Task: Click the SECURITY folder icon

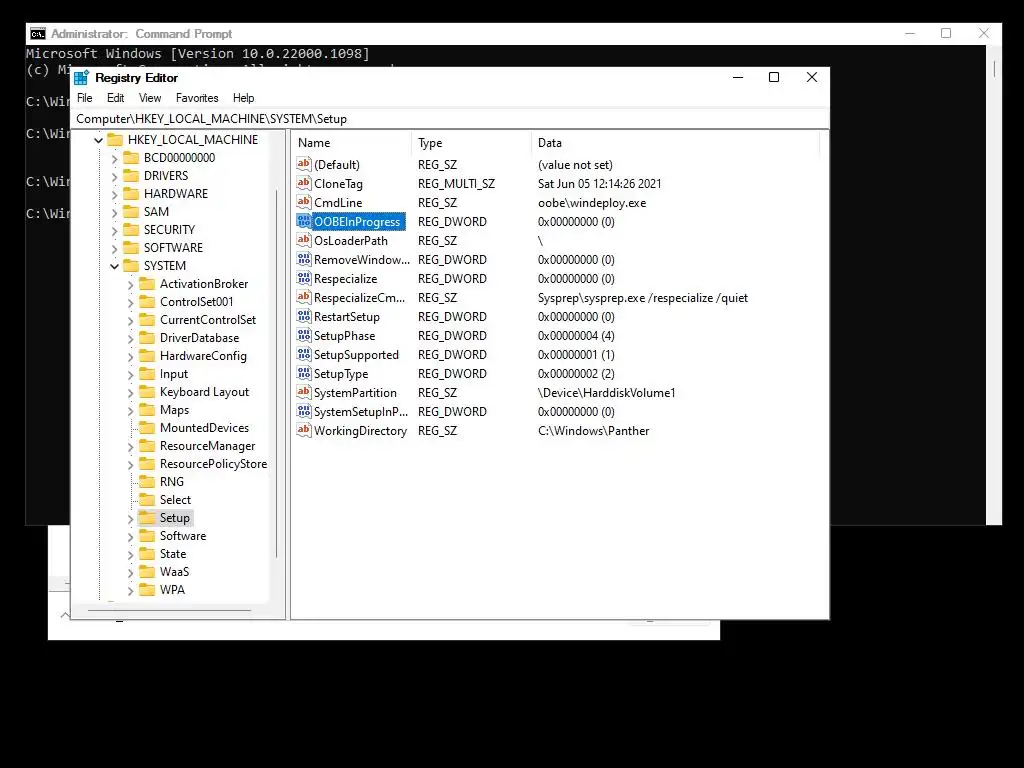Action: point(131,229)
